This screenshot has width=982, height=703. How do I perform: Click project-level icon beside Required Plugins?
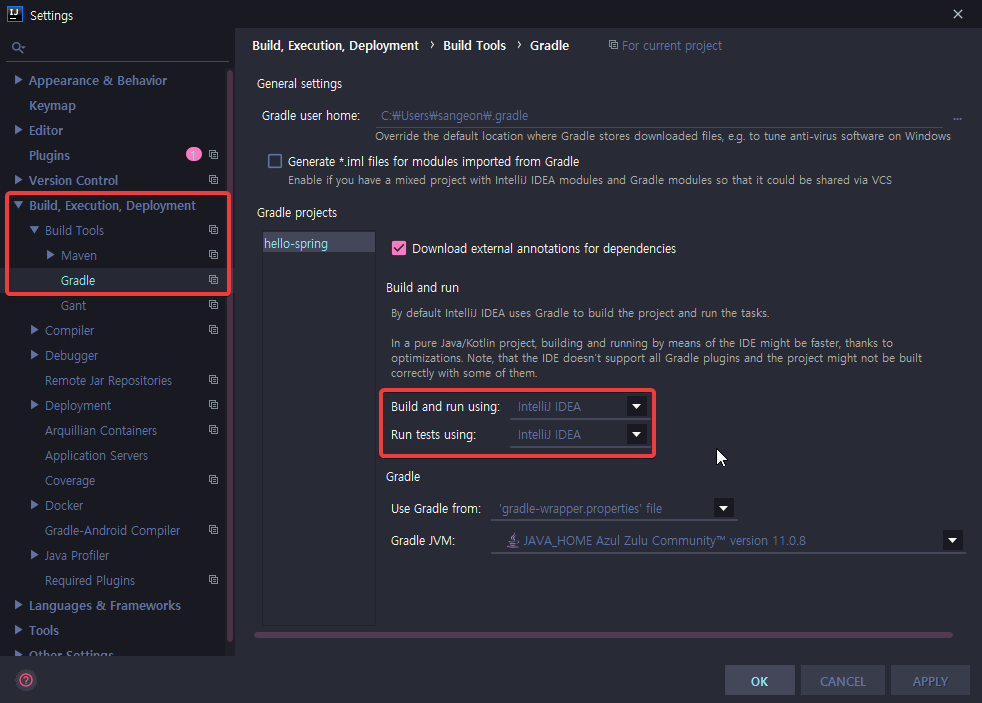pyautogui.click(x=214, y=580)
